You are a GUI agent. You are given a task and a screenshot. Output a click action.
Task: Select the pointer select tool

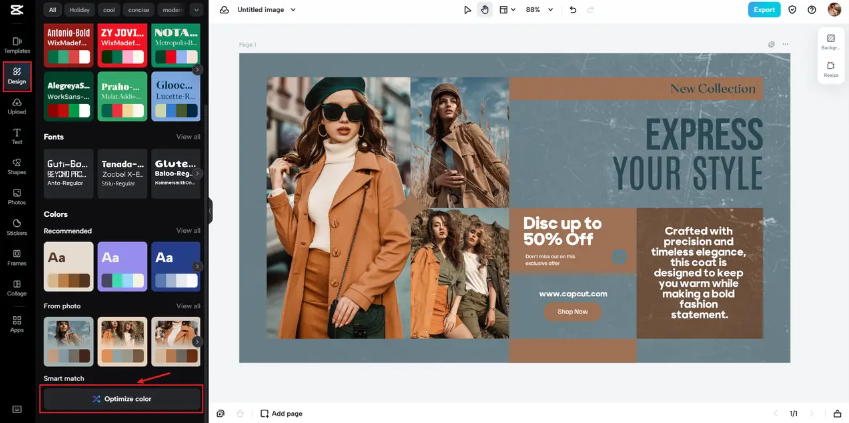pyautogui.click(x=468, y=10)
